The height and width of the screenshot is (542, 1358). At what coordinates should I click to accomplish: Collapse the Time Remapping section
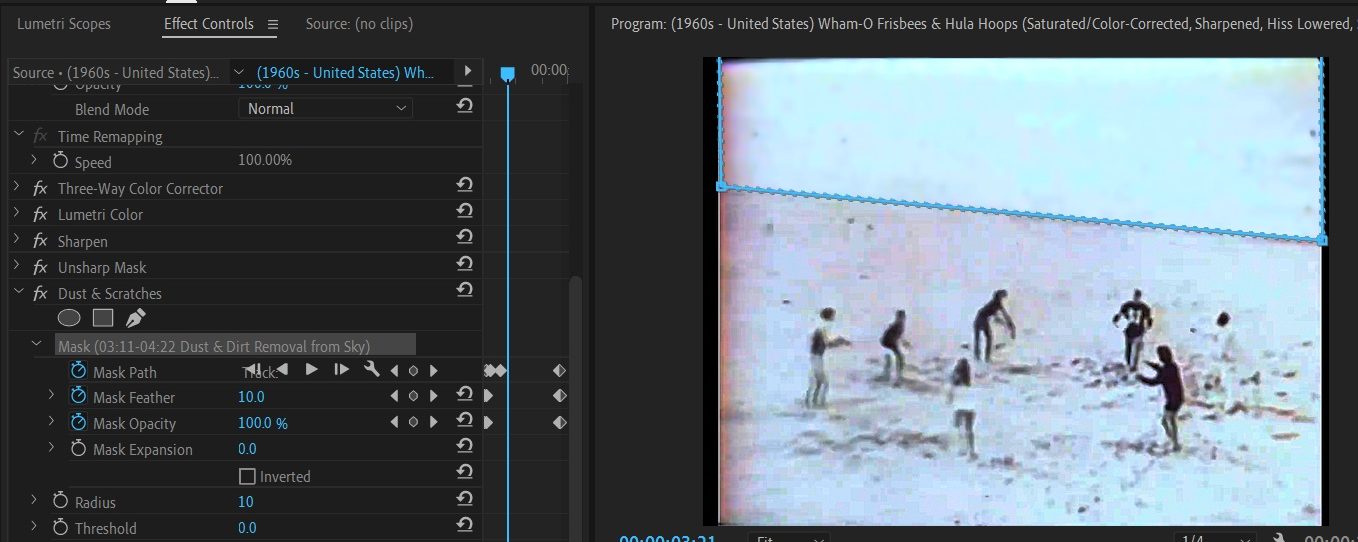[18, 136]
